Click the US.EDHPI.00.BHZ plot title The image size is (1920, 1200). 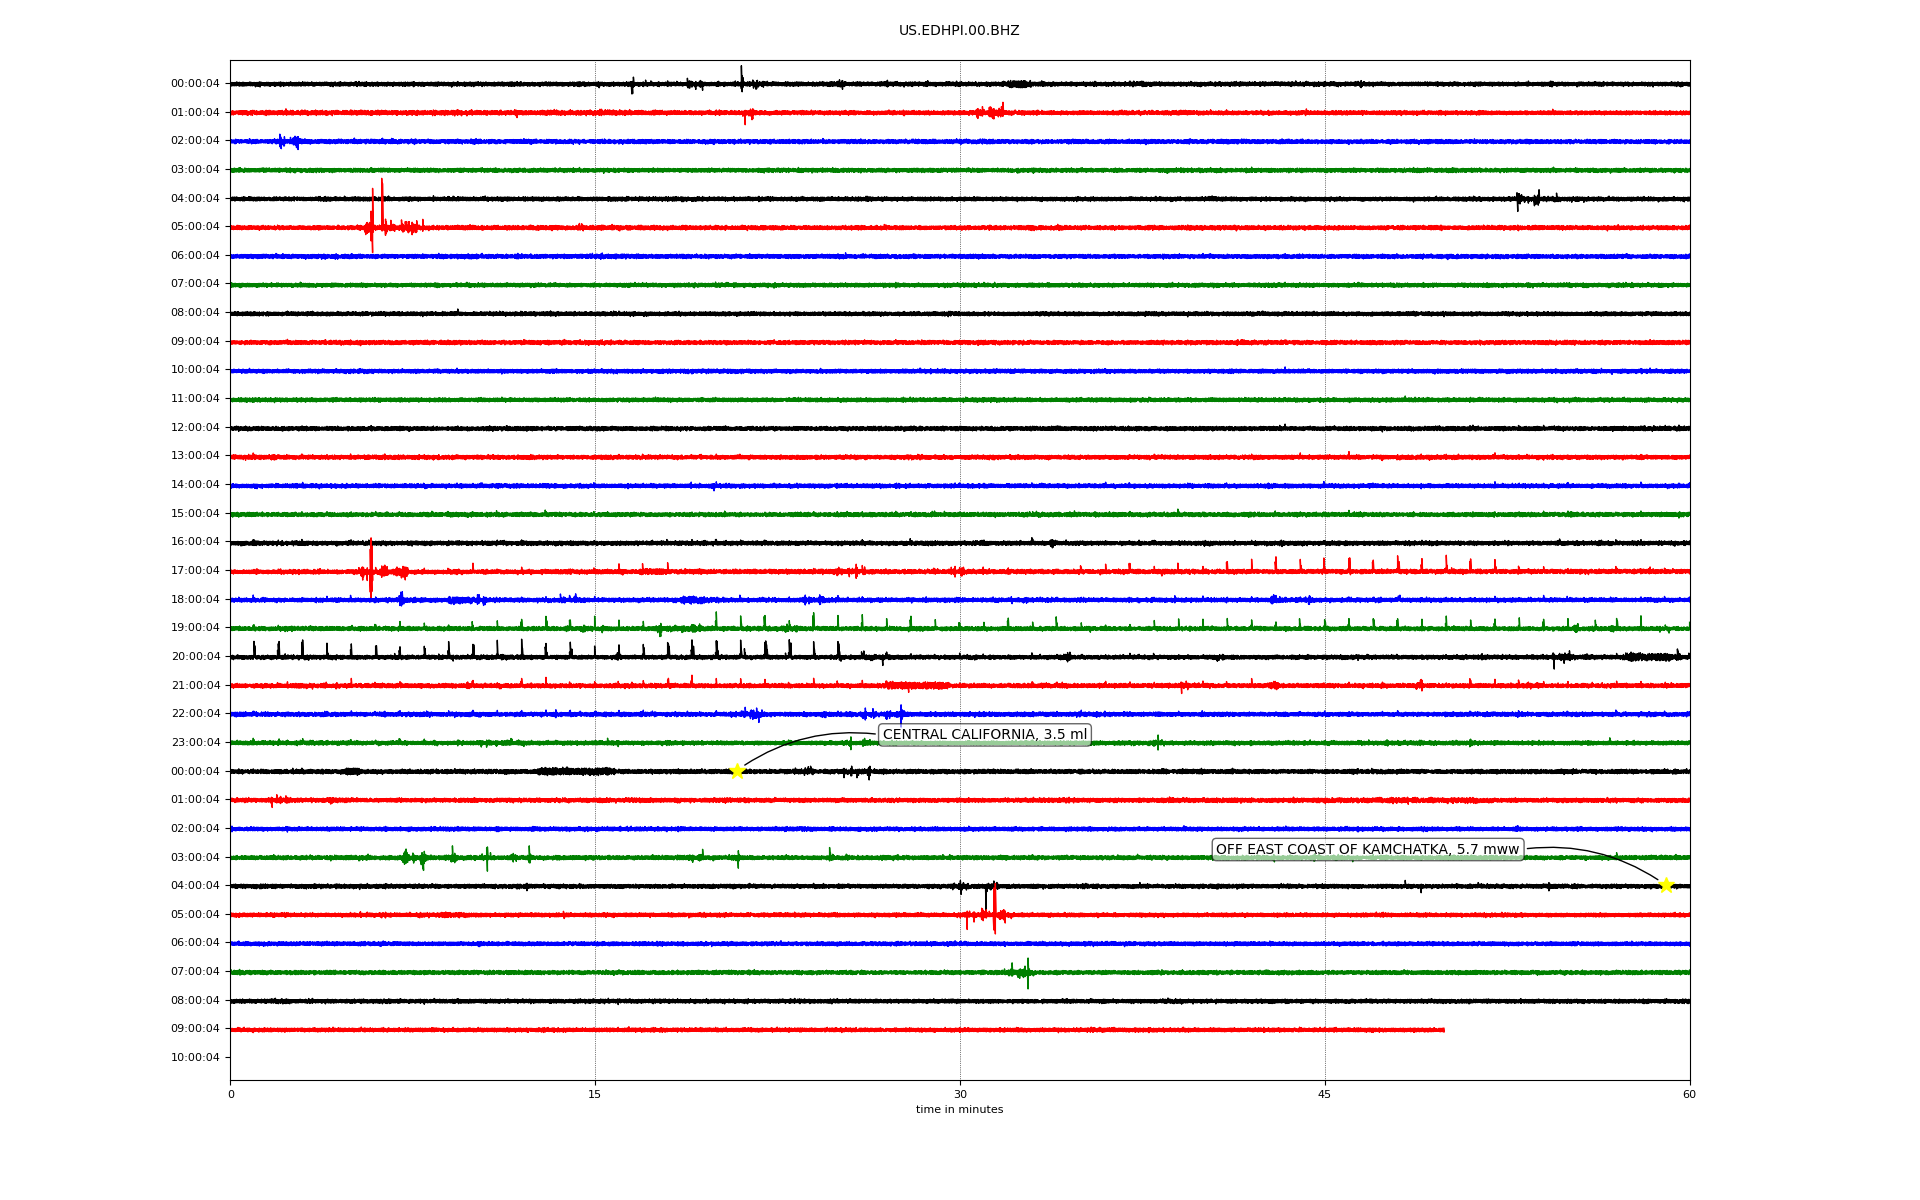[x=958, y=31]
